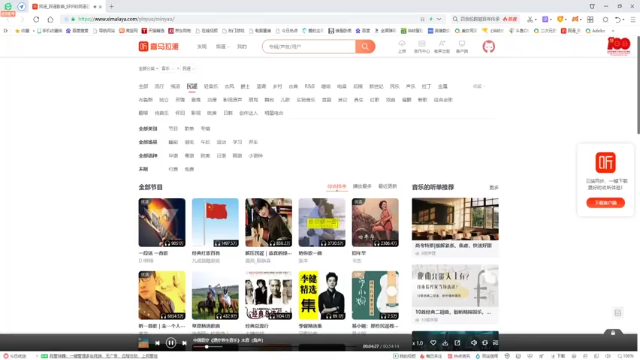Click the red download client button
640x360 pixels.
coord(605,203)
